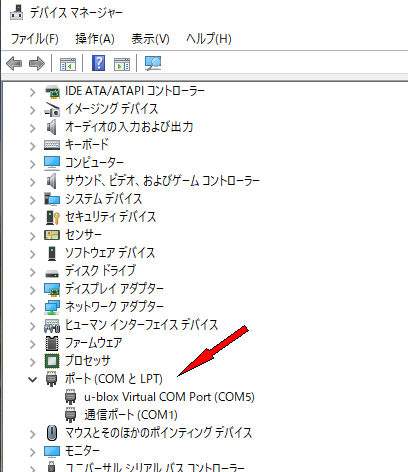Expand the ディスク ドライブ category
The width and height of the screenshot is (408, 472).
[x=32, y=271]
